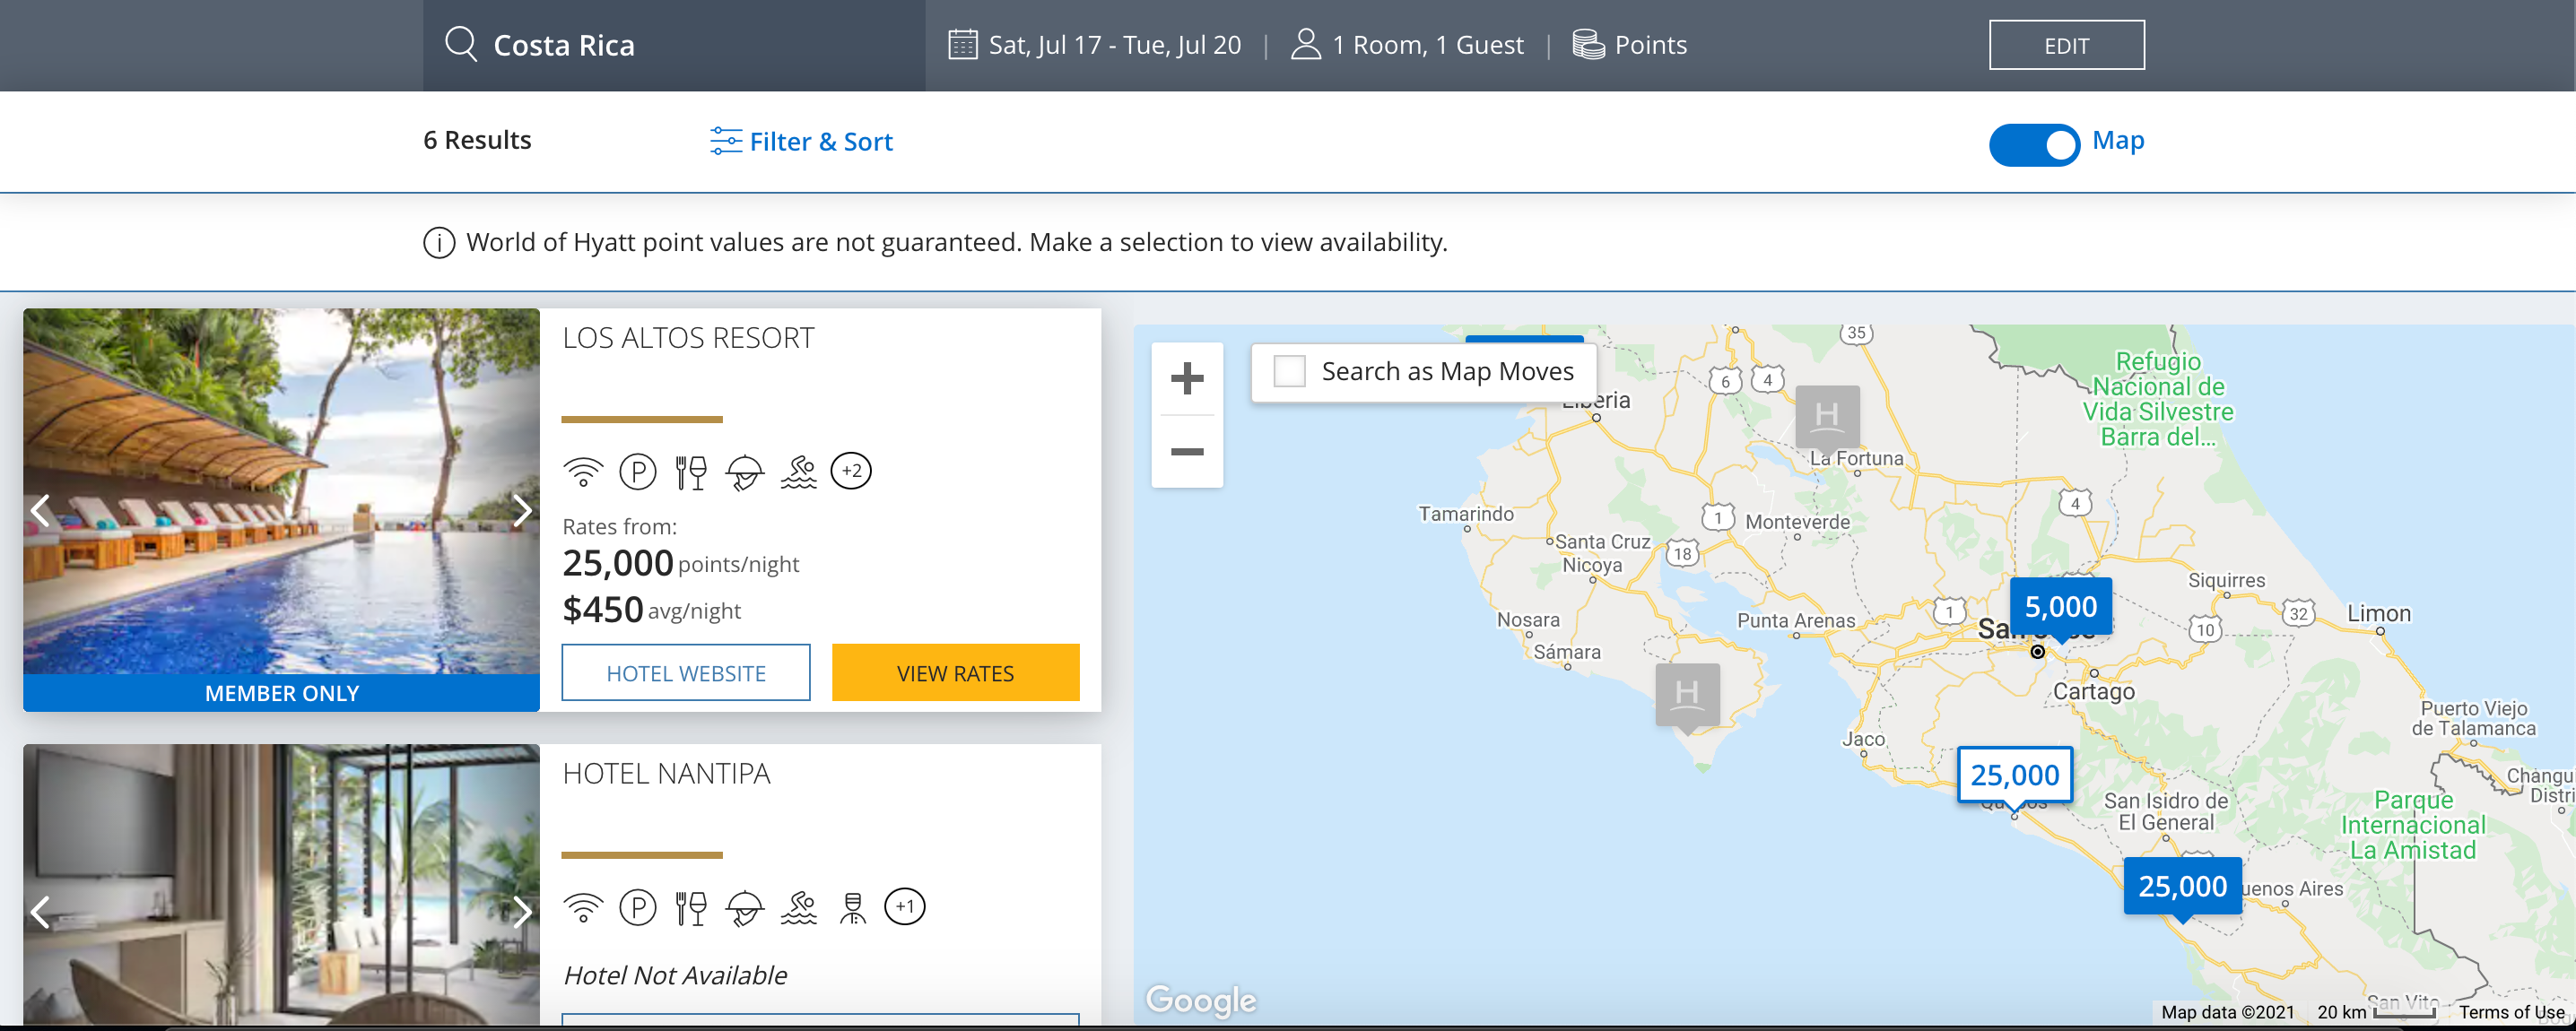
Task: Open Los Altos Resort HOTEL WEBSITE
Action: pos(686,673)
